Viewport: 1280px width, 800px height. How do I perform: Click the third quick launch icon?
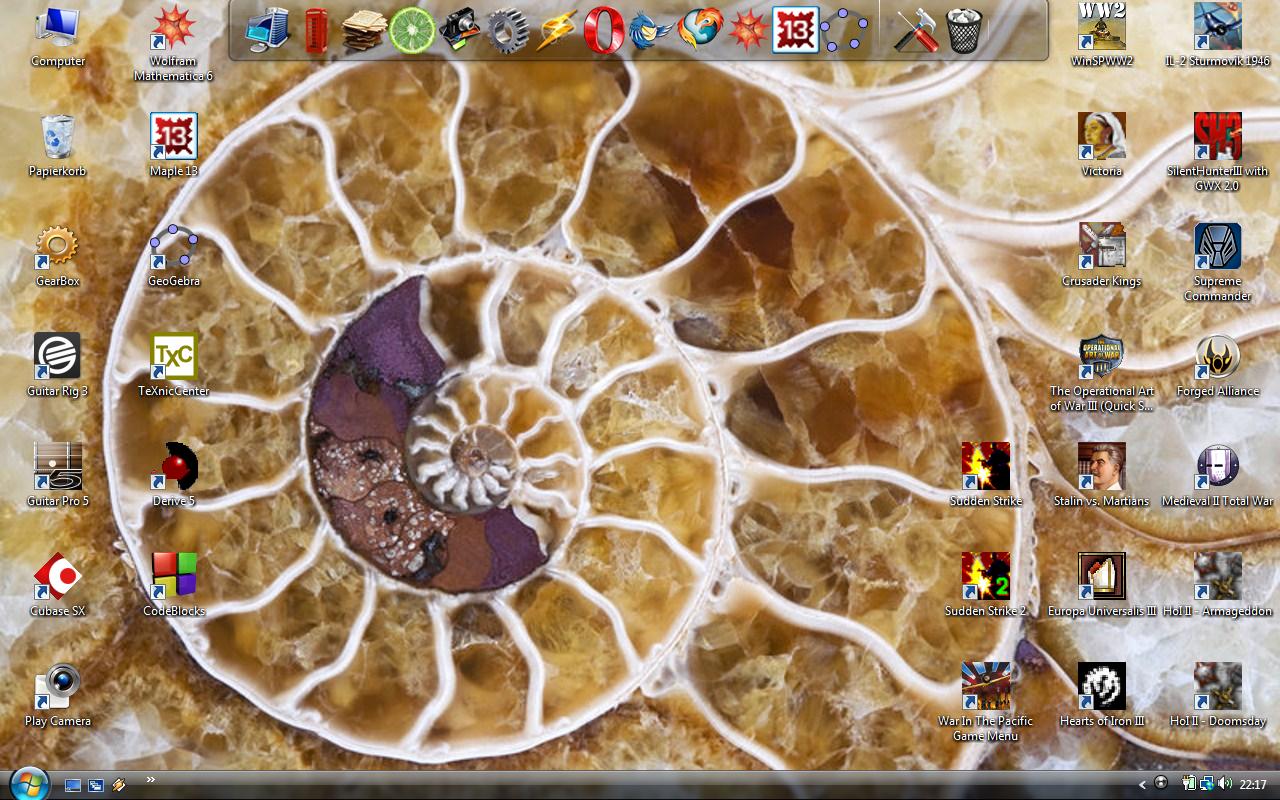click(x=119, y=785)
